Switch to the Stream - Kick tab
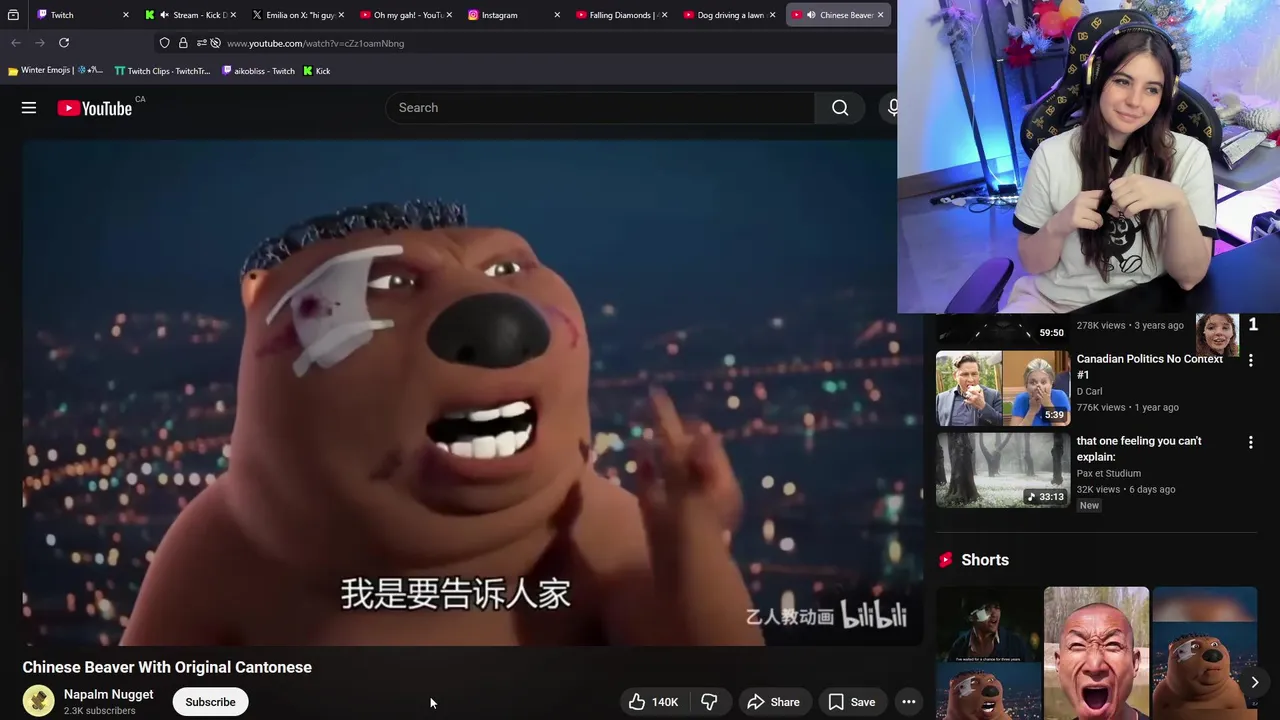The height and width of the screenshot is (720, 1280). [190, 15]
